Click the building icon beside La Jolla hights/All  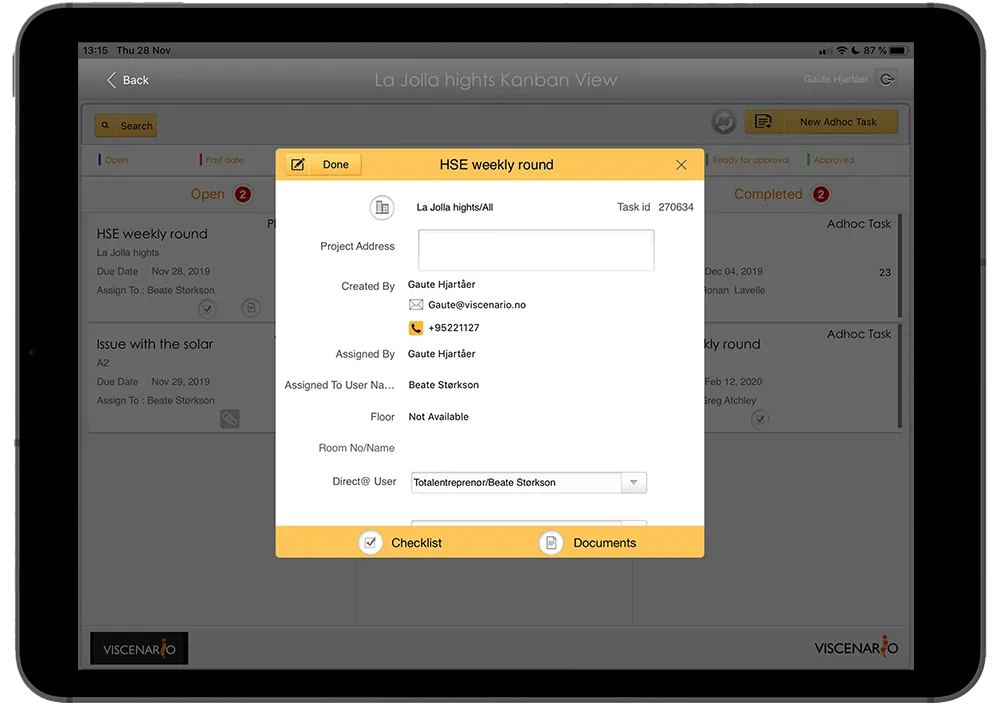tap(382, 207)
